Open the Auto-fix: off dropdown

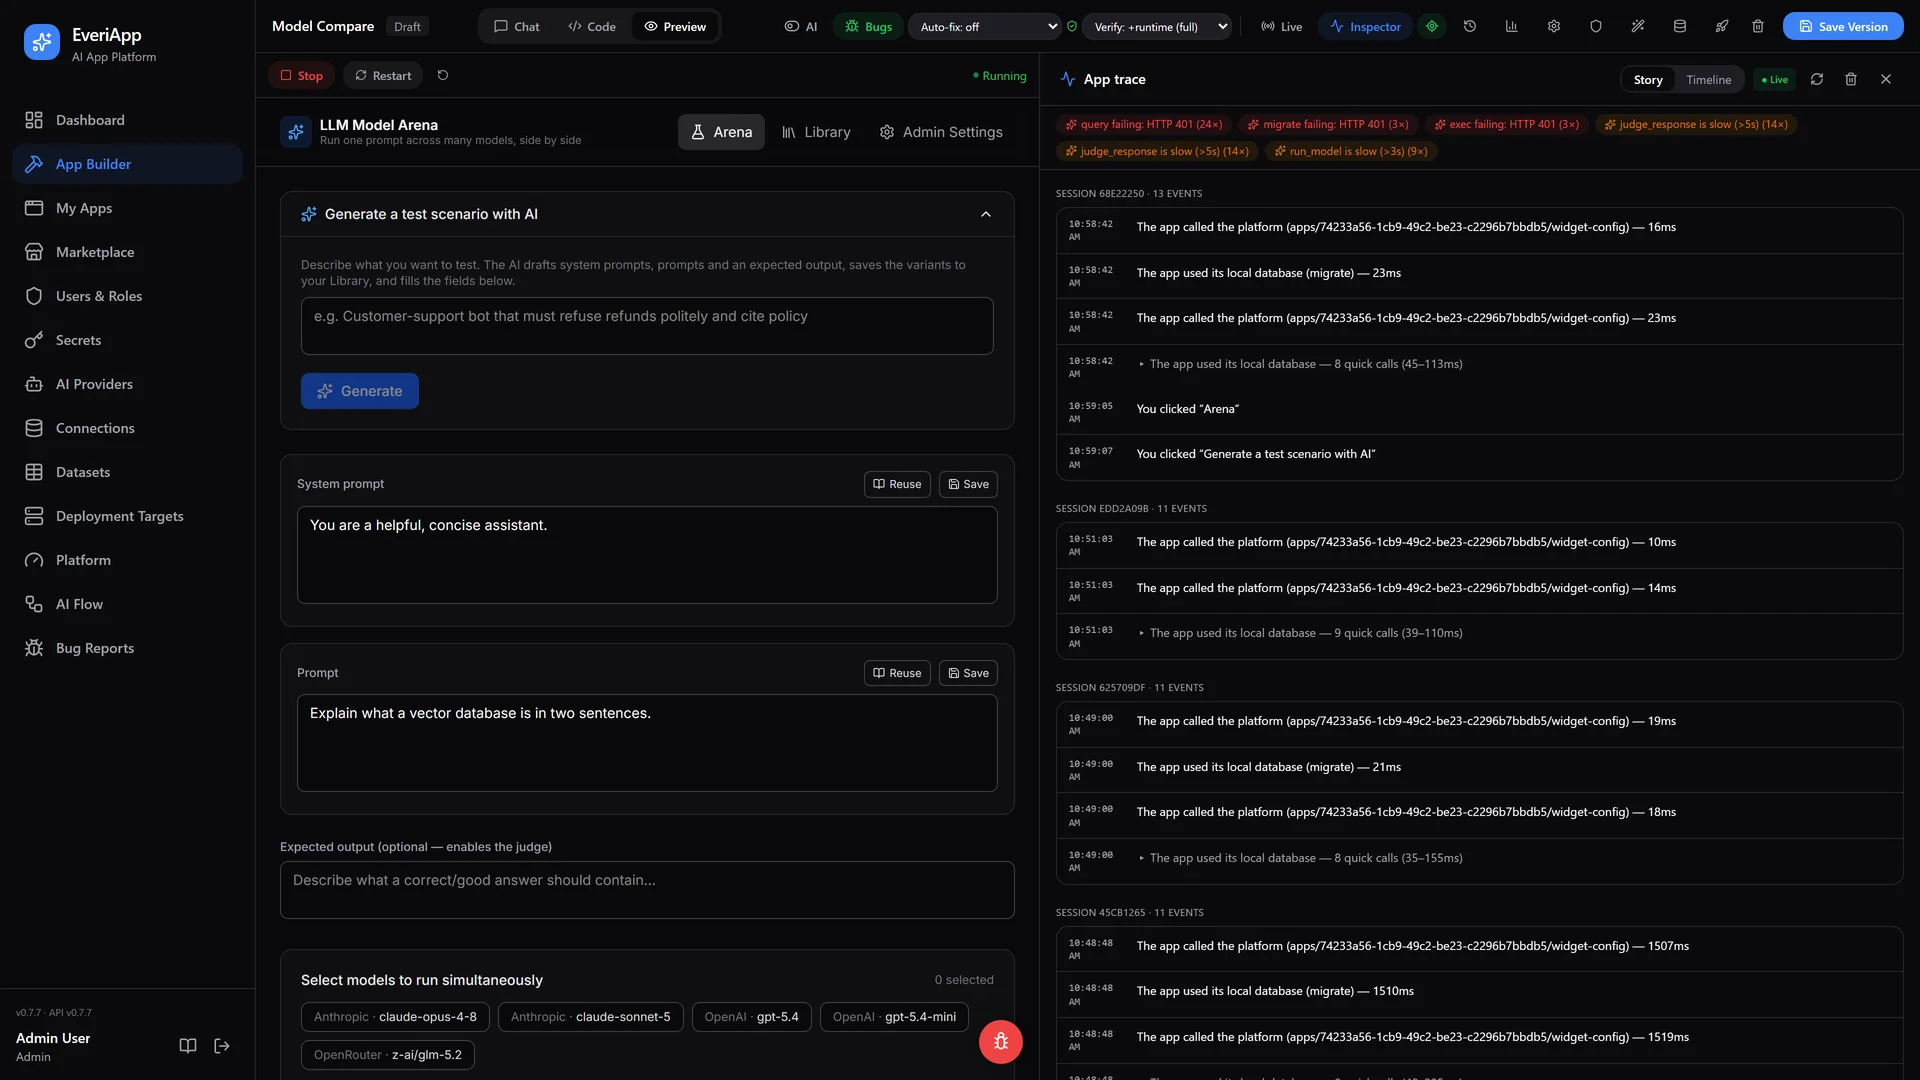(x=985, y=26)
